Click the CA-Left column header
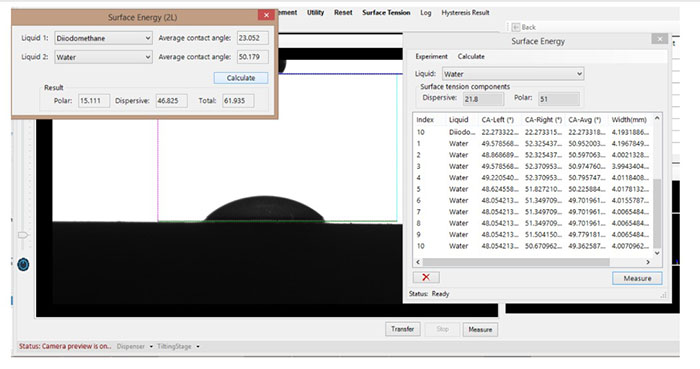Viewport: 700px width, 369px height. [497, 120]
